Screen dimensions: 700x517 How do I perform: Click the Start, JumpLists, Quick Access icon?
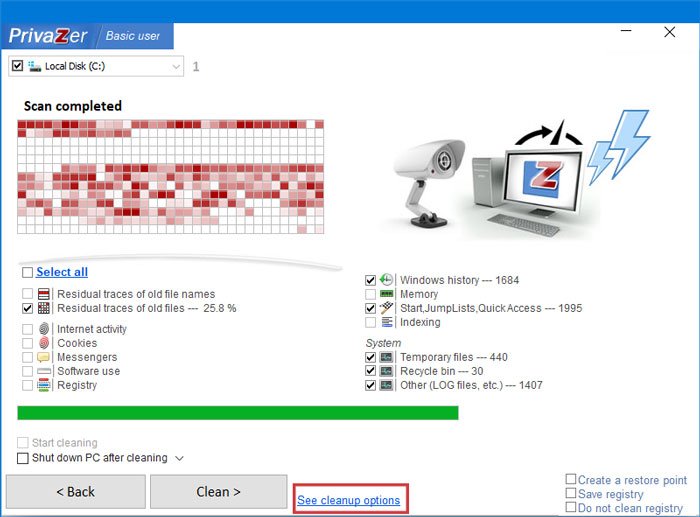tap(387, 308)
